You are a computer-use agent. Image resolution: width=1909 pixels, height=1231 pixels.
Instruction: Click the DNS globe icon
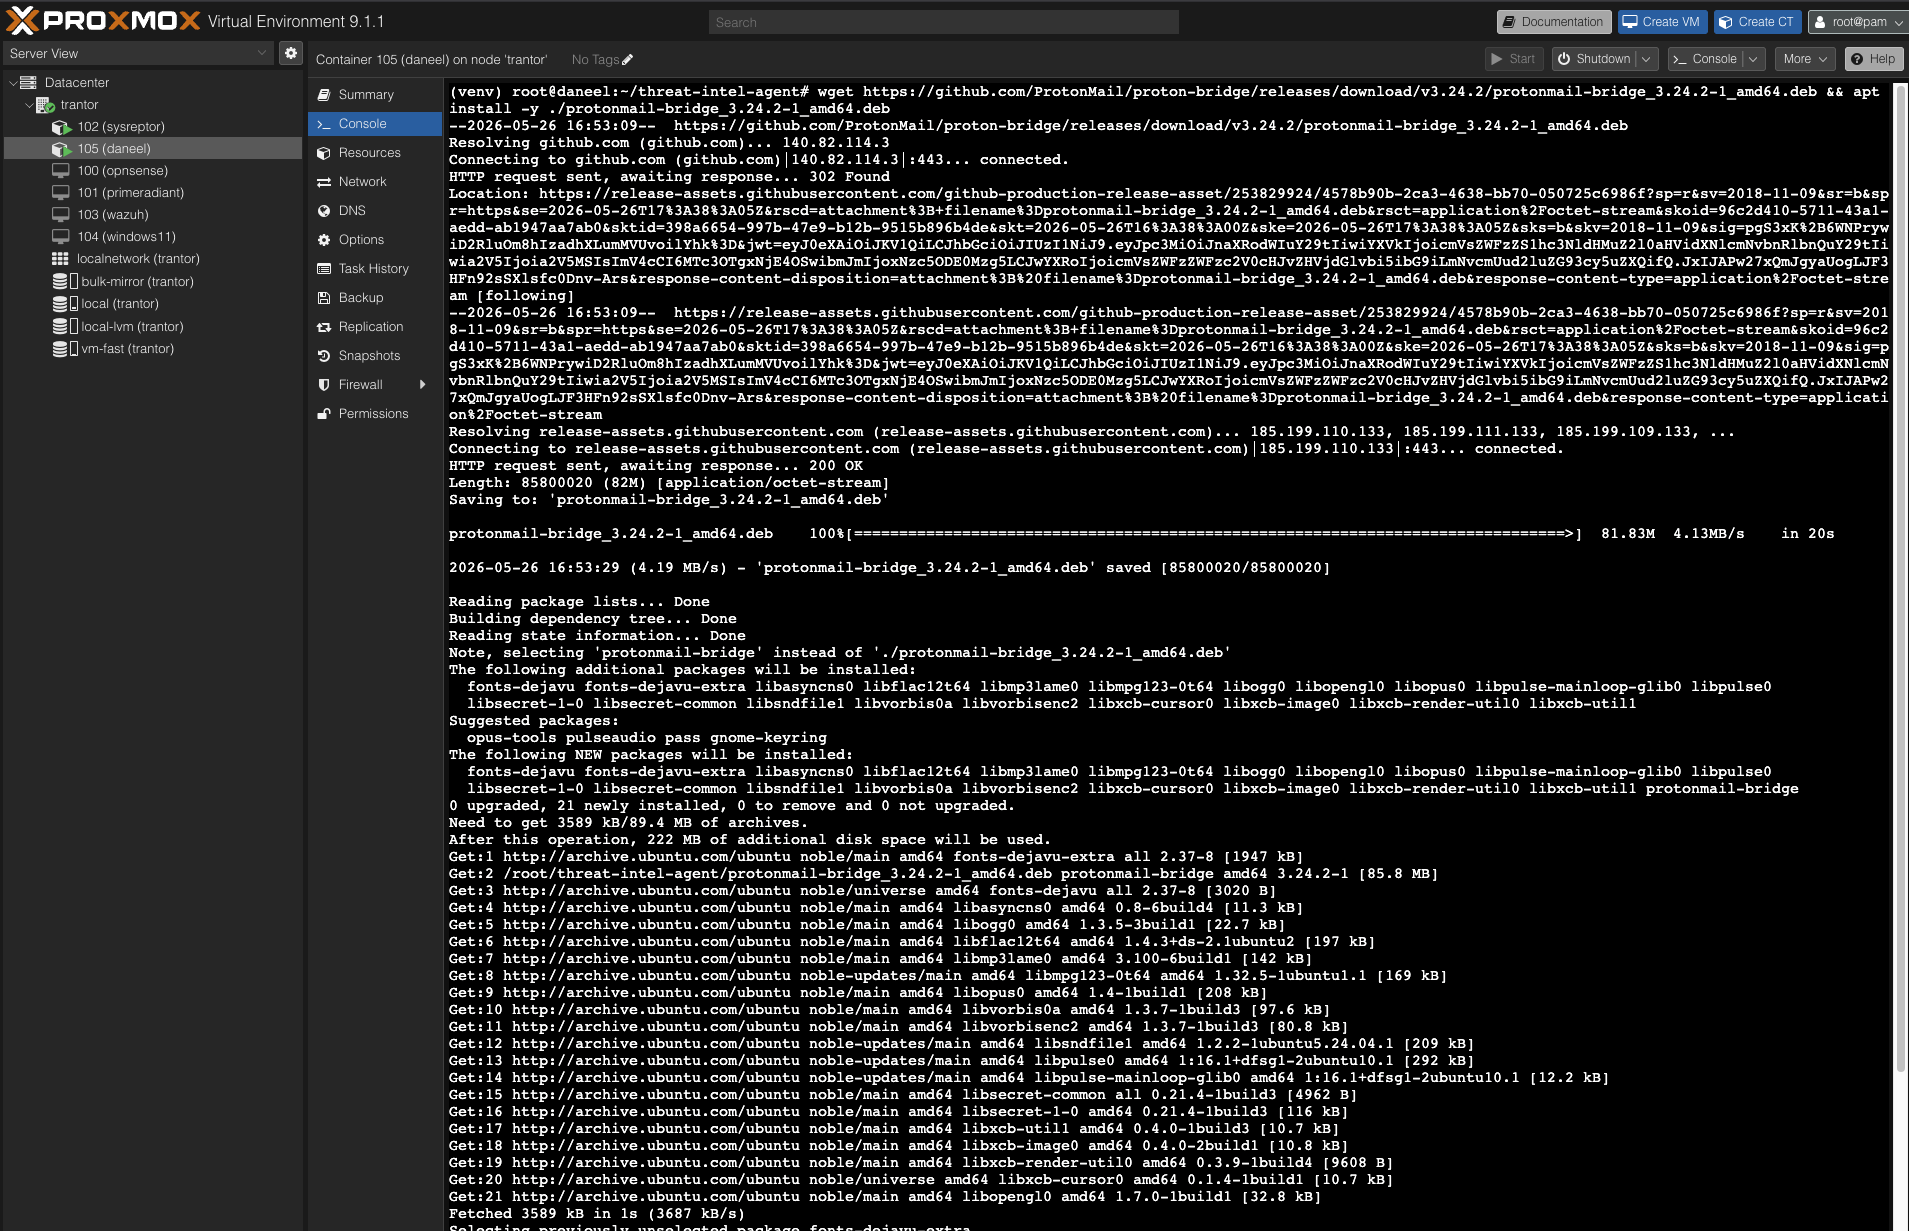coord(324,211)
